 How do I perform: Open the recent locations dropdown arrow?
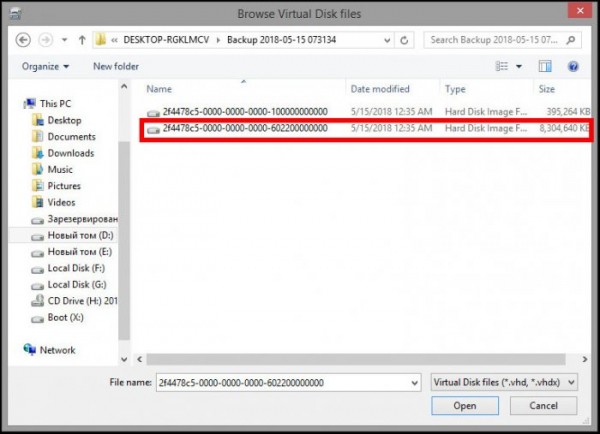(64, 40)
